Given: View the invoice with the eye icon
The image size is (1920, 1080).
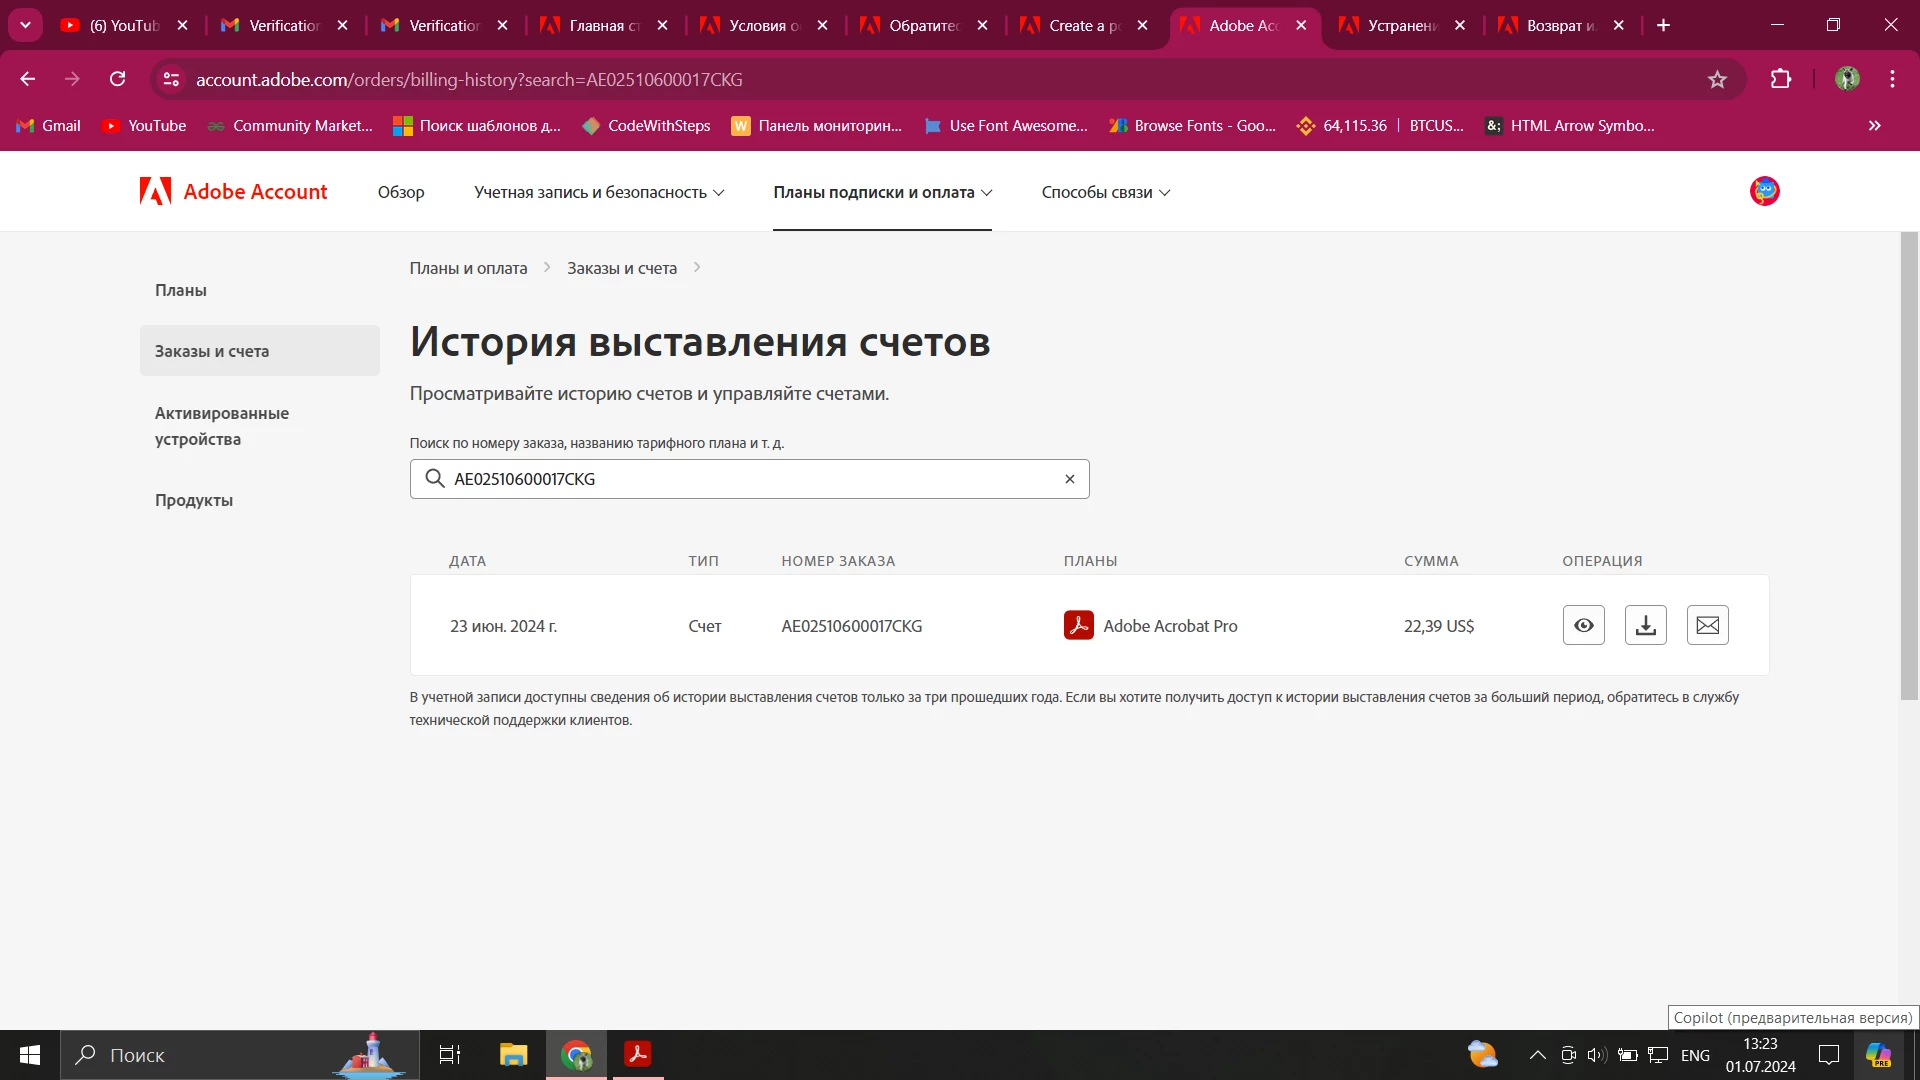Looking at the screenshot, I should pyautogui.click(x=1583, y=626).
